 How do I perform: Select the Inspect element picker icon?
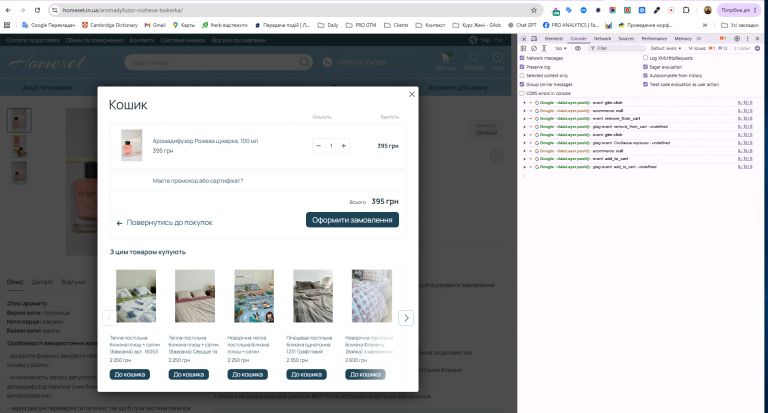(524, 38)
